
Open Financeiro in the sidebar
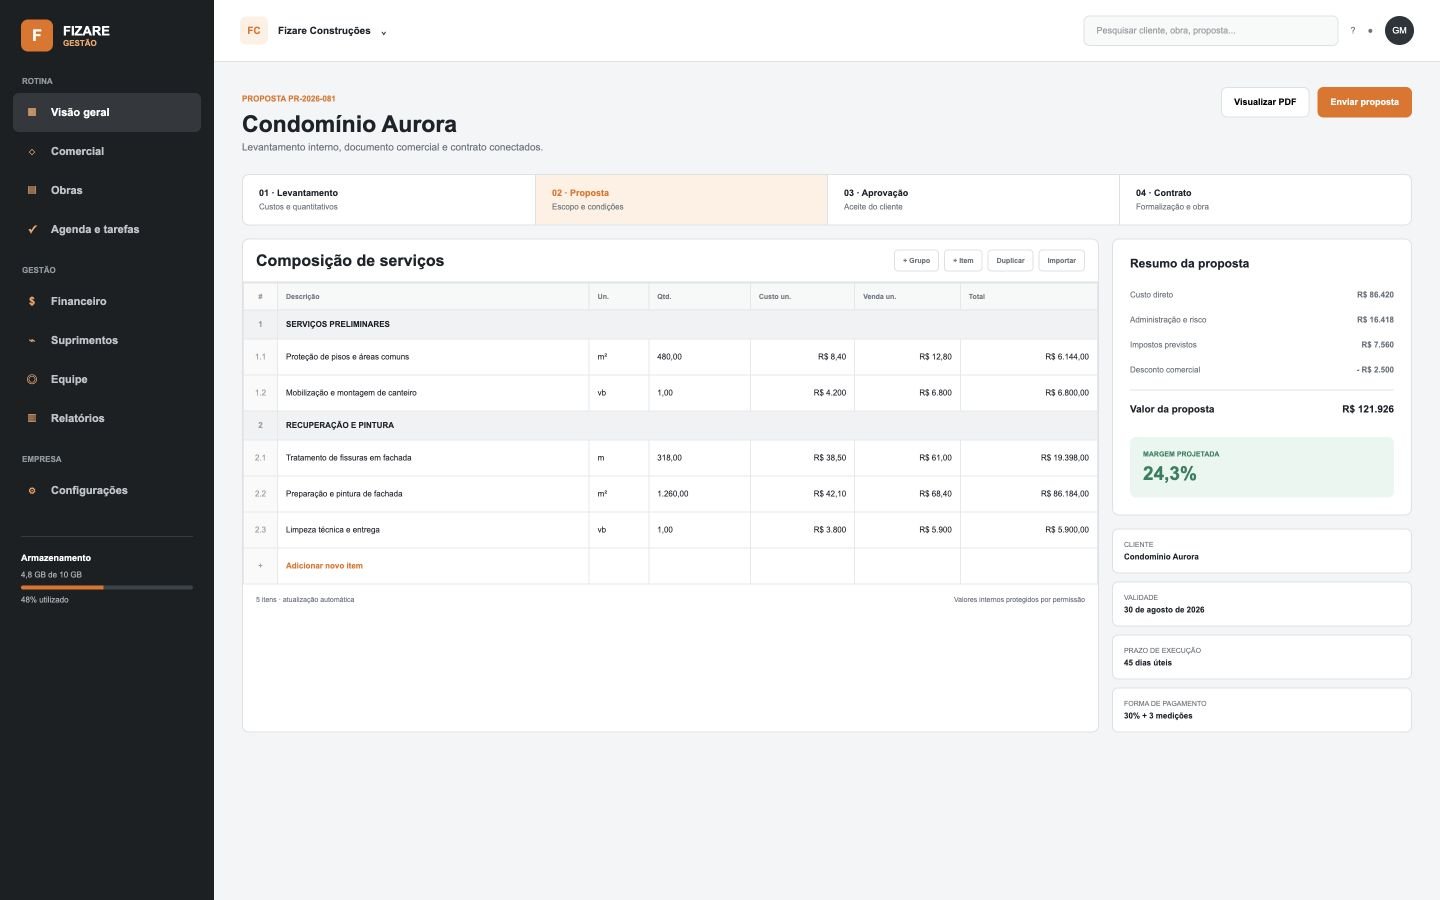(x=107, y=301)
